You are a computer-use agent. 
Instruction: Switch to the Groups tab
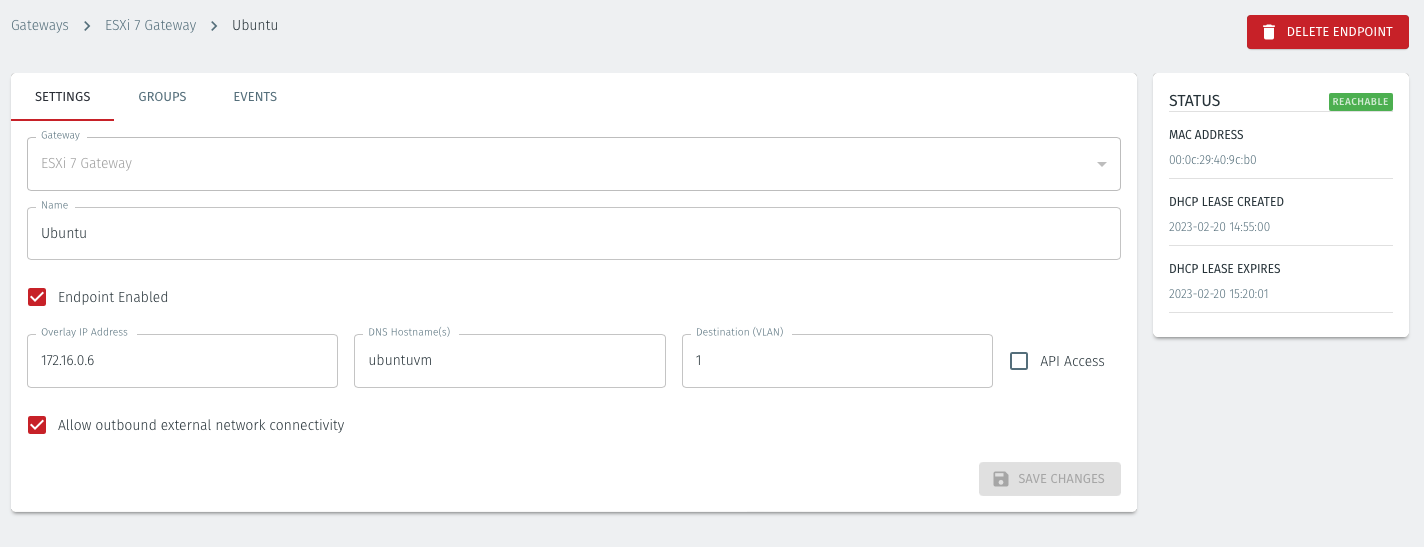pyautogui.click(x=162, y=97)
